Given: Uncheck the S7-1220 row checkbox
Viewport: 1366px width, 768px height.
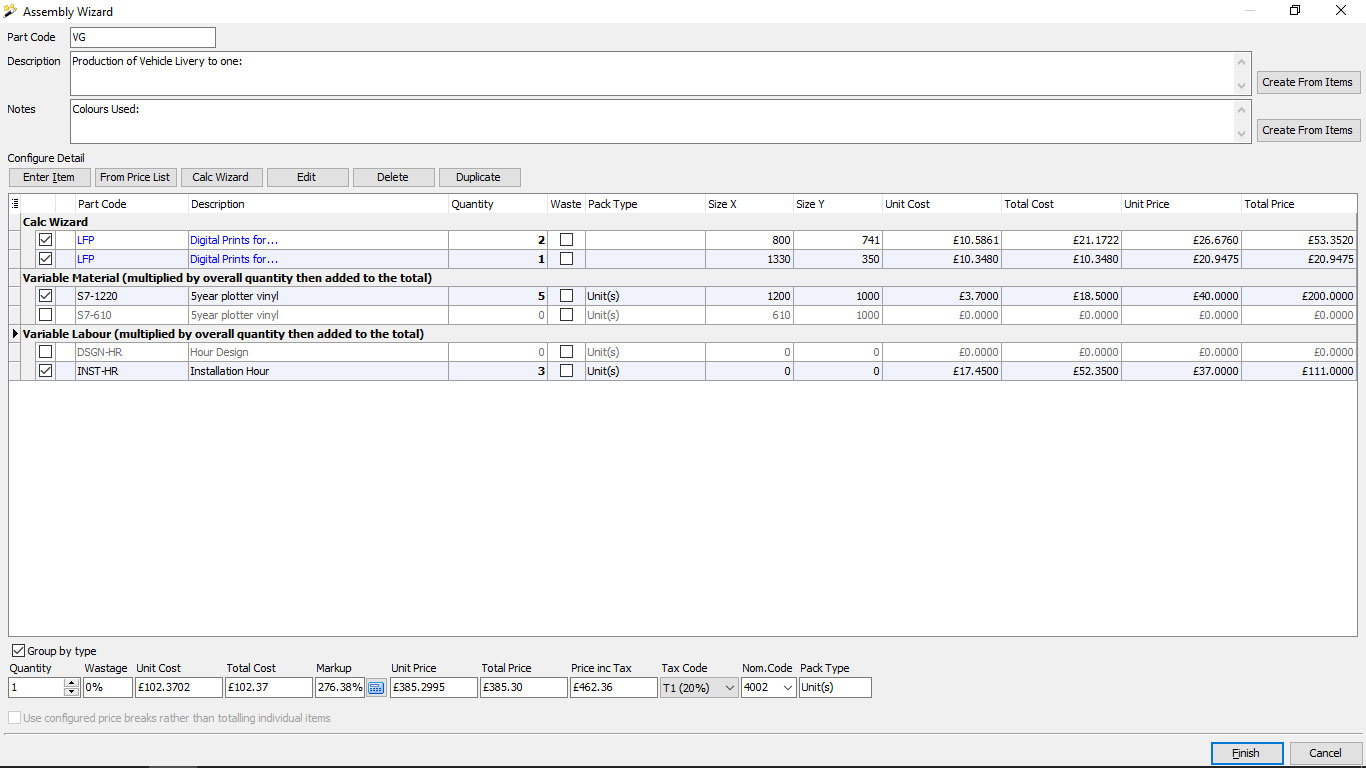Looking at the screenshot, I should click(x=45, y=296).
